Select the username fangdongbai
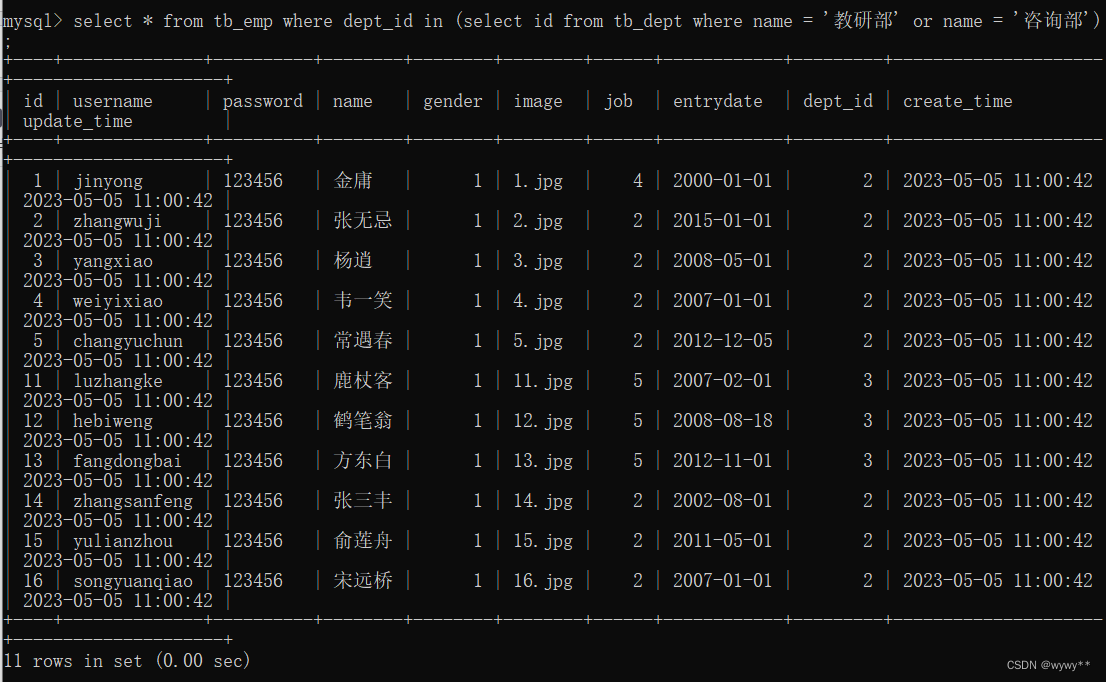Screen dimensions: 1106x682 127,461
